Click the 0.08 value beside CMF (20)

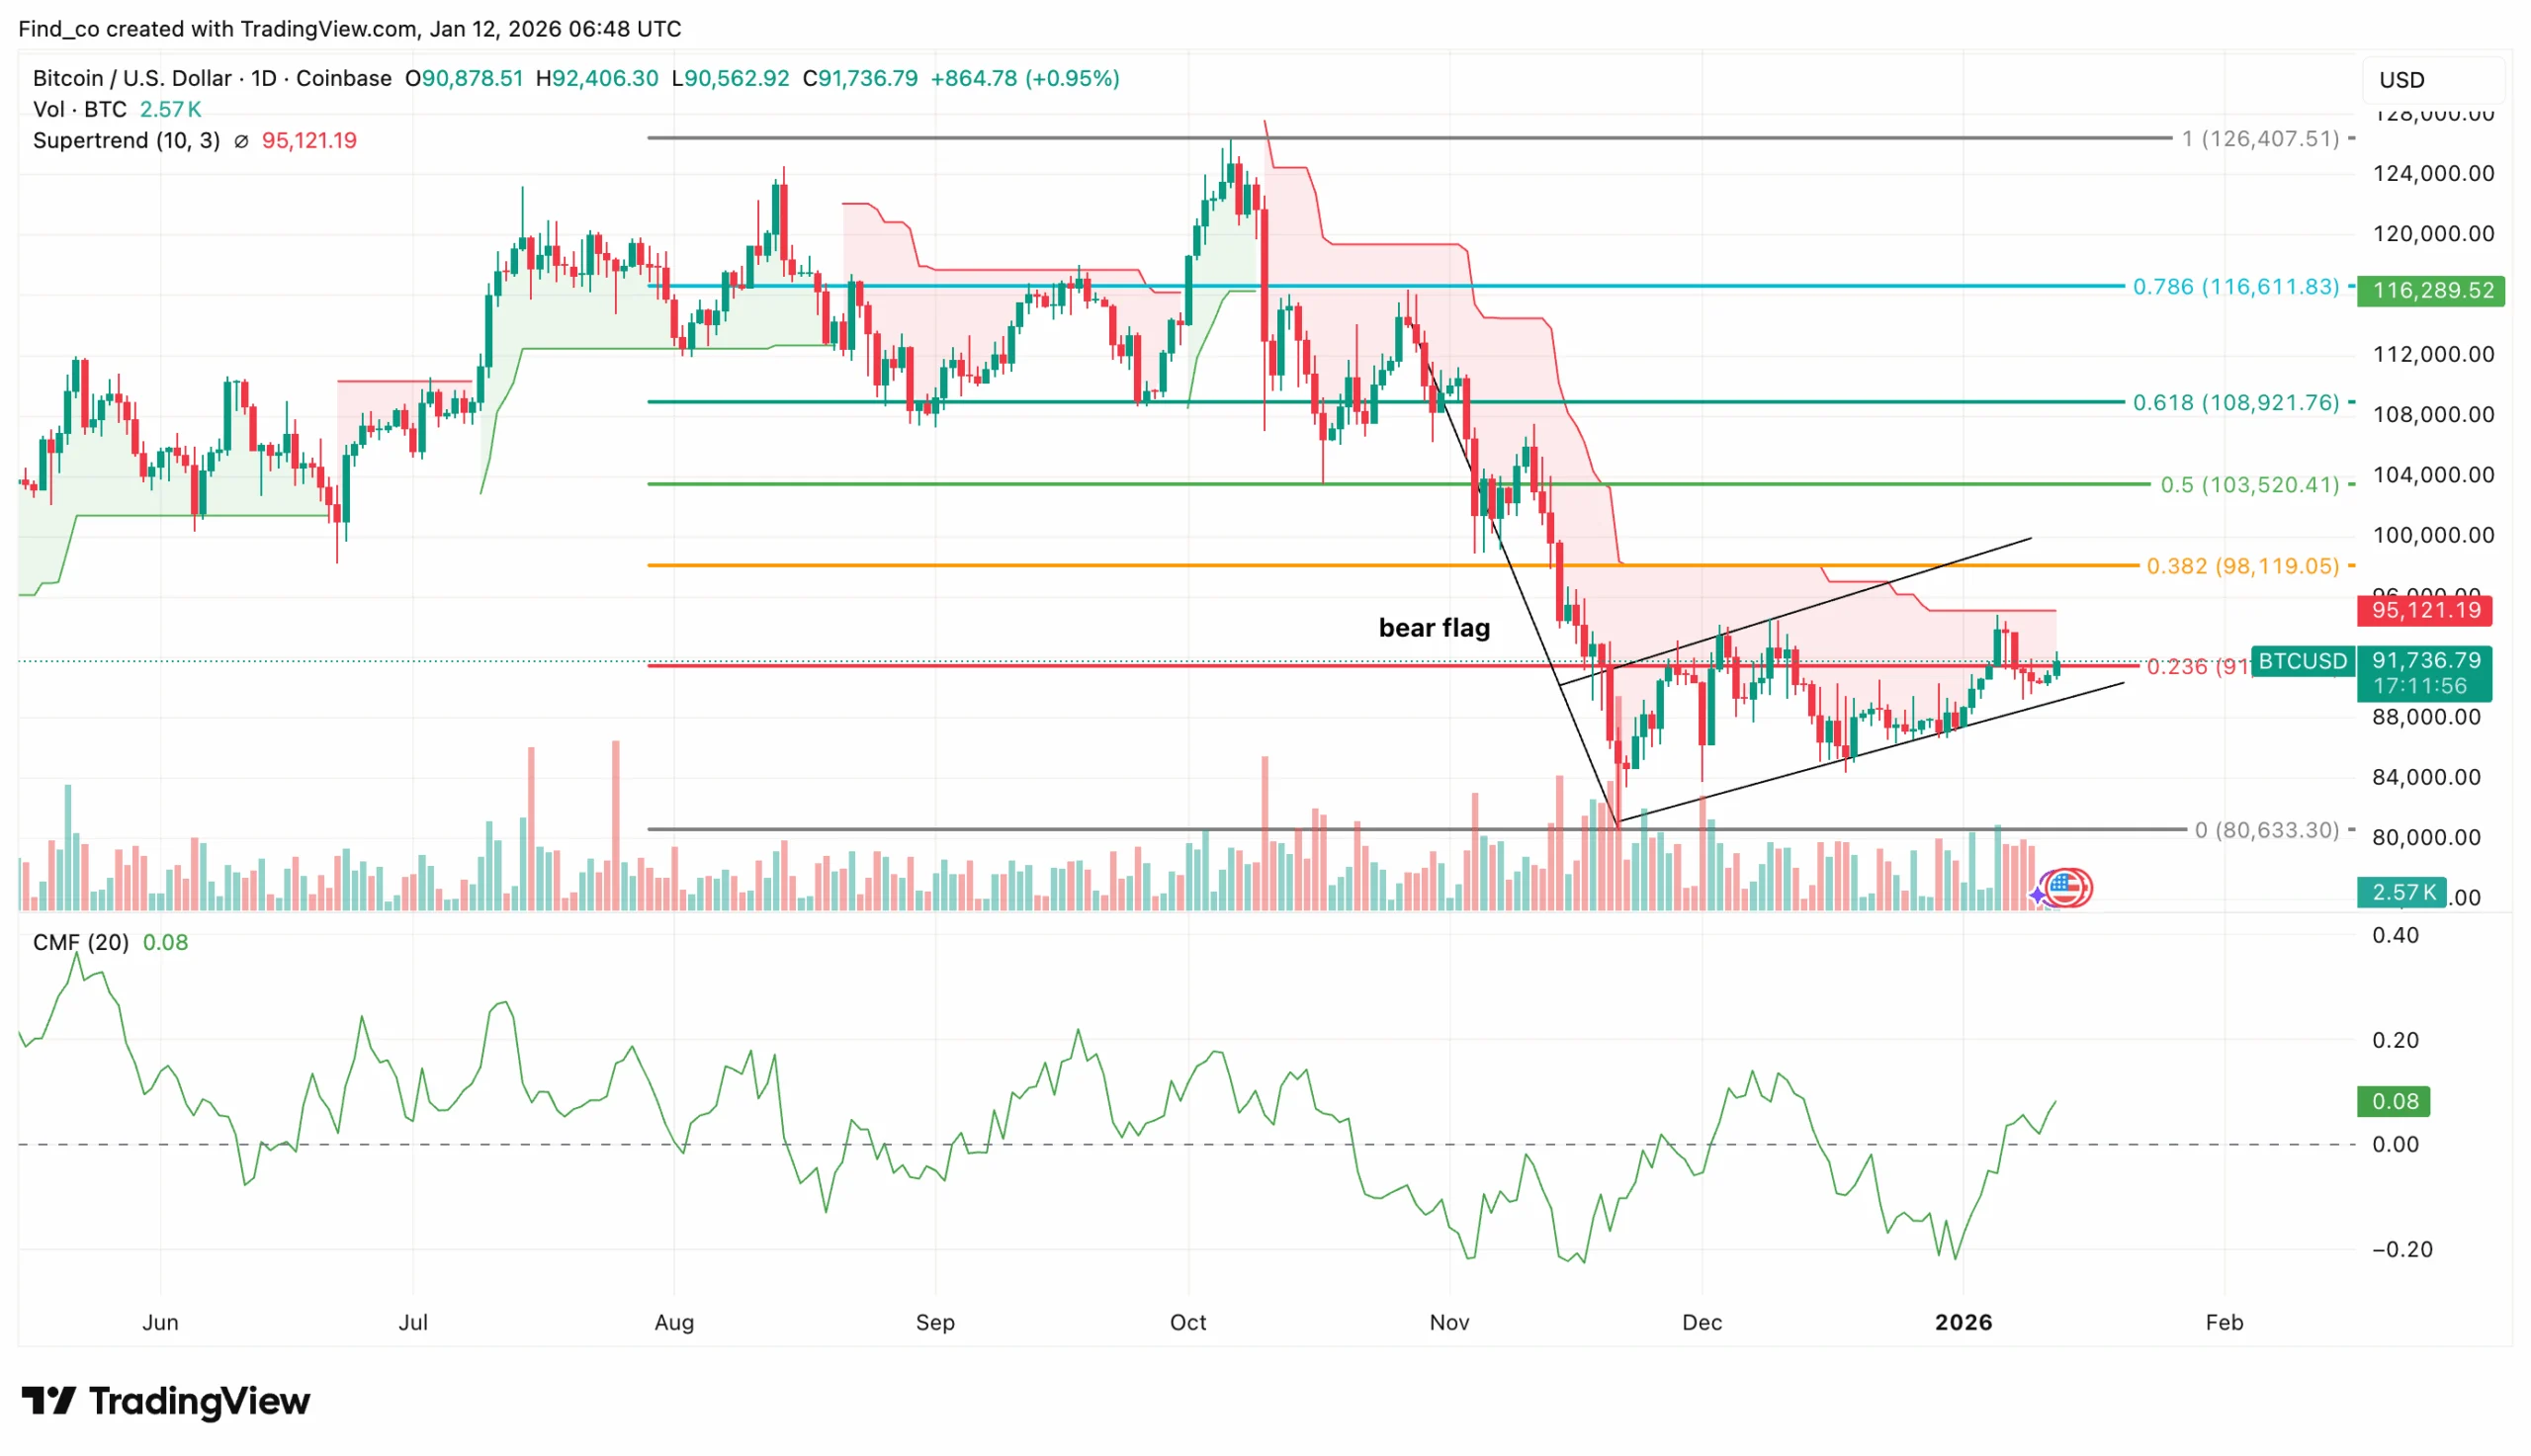tap(165, 942)
